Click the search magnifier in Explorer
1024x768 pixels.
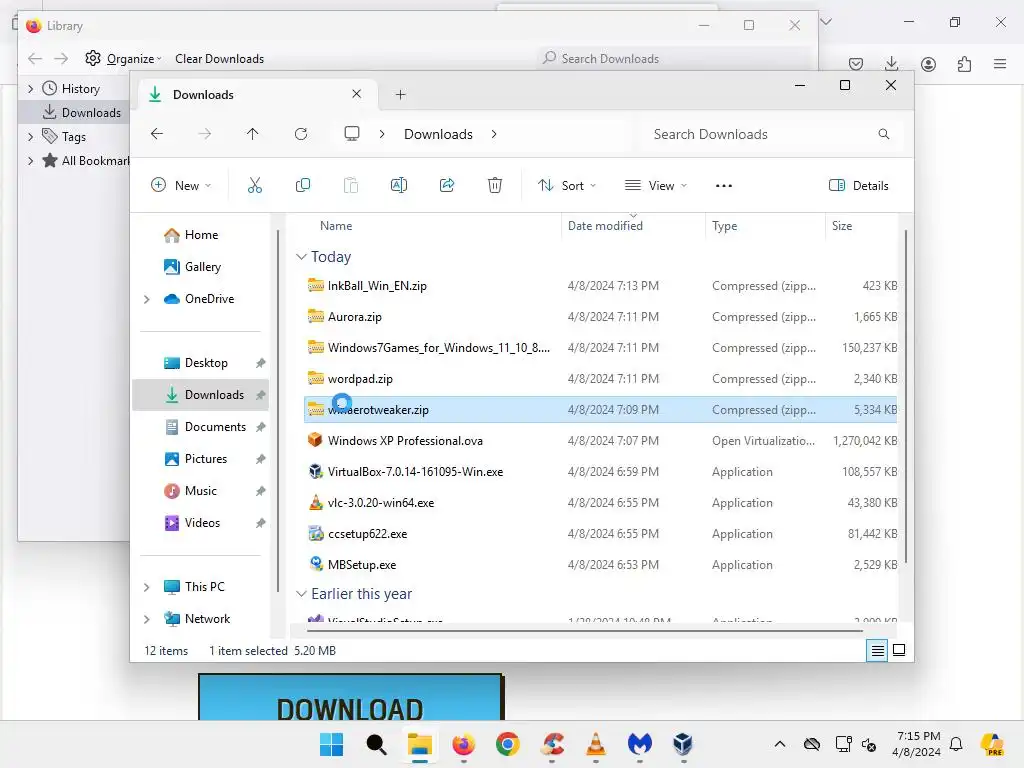884,134
